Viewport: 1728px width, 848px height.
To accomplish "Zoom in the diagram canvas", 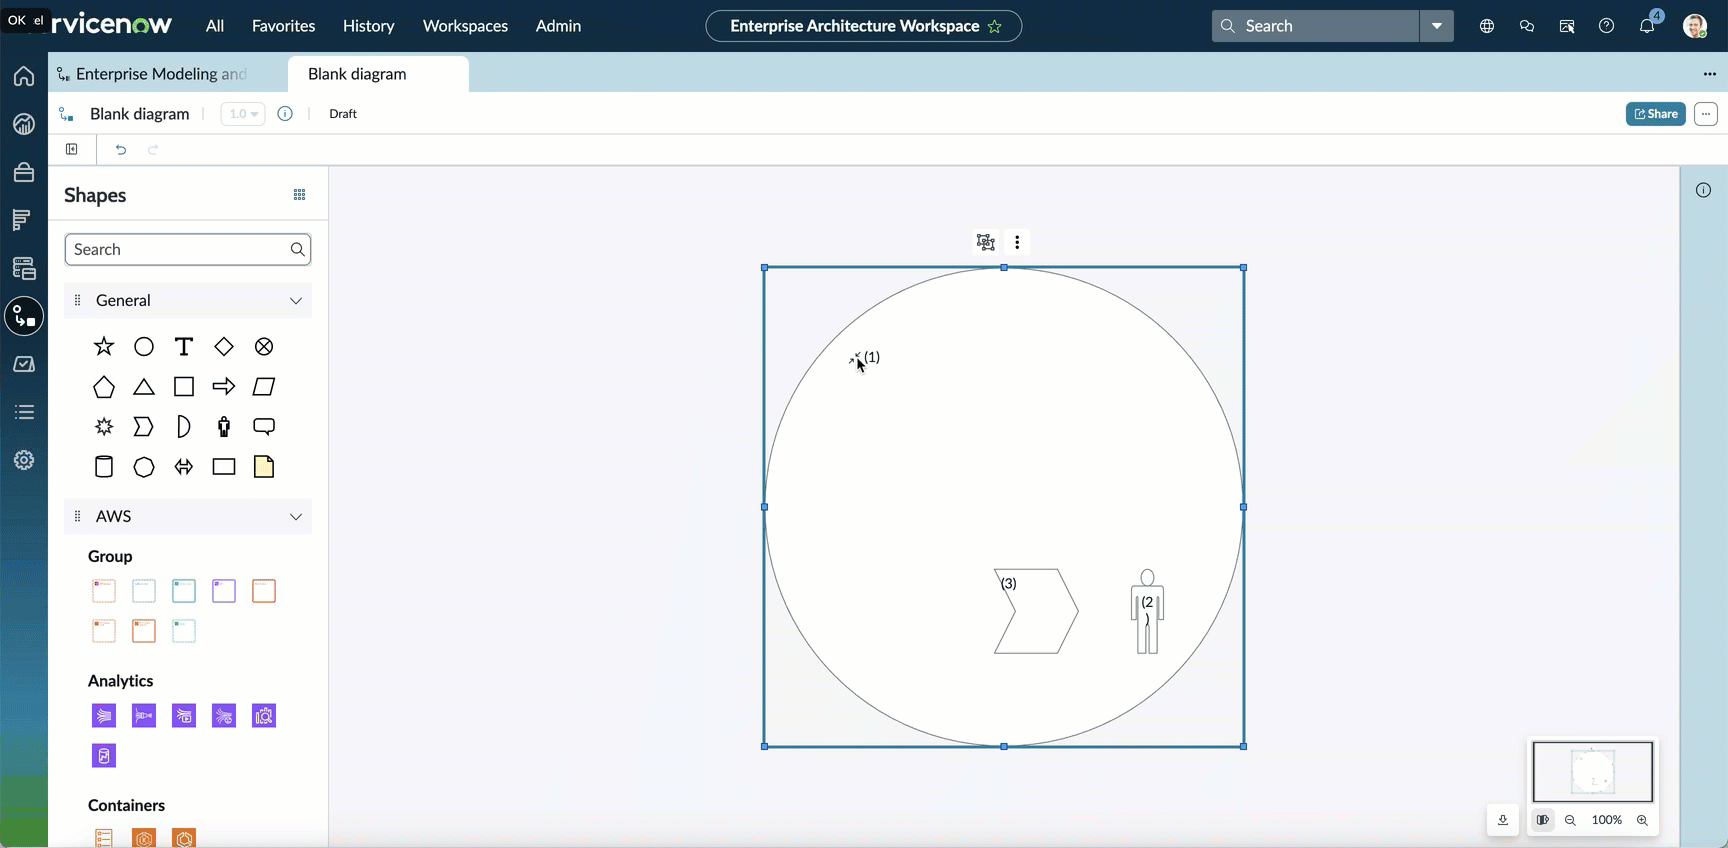I will coord(1642,820).
